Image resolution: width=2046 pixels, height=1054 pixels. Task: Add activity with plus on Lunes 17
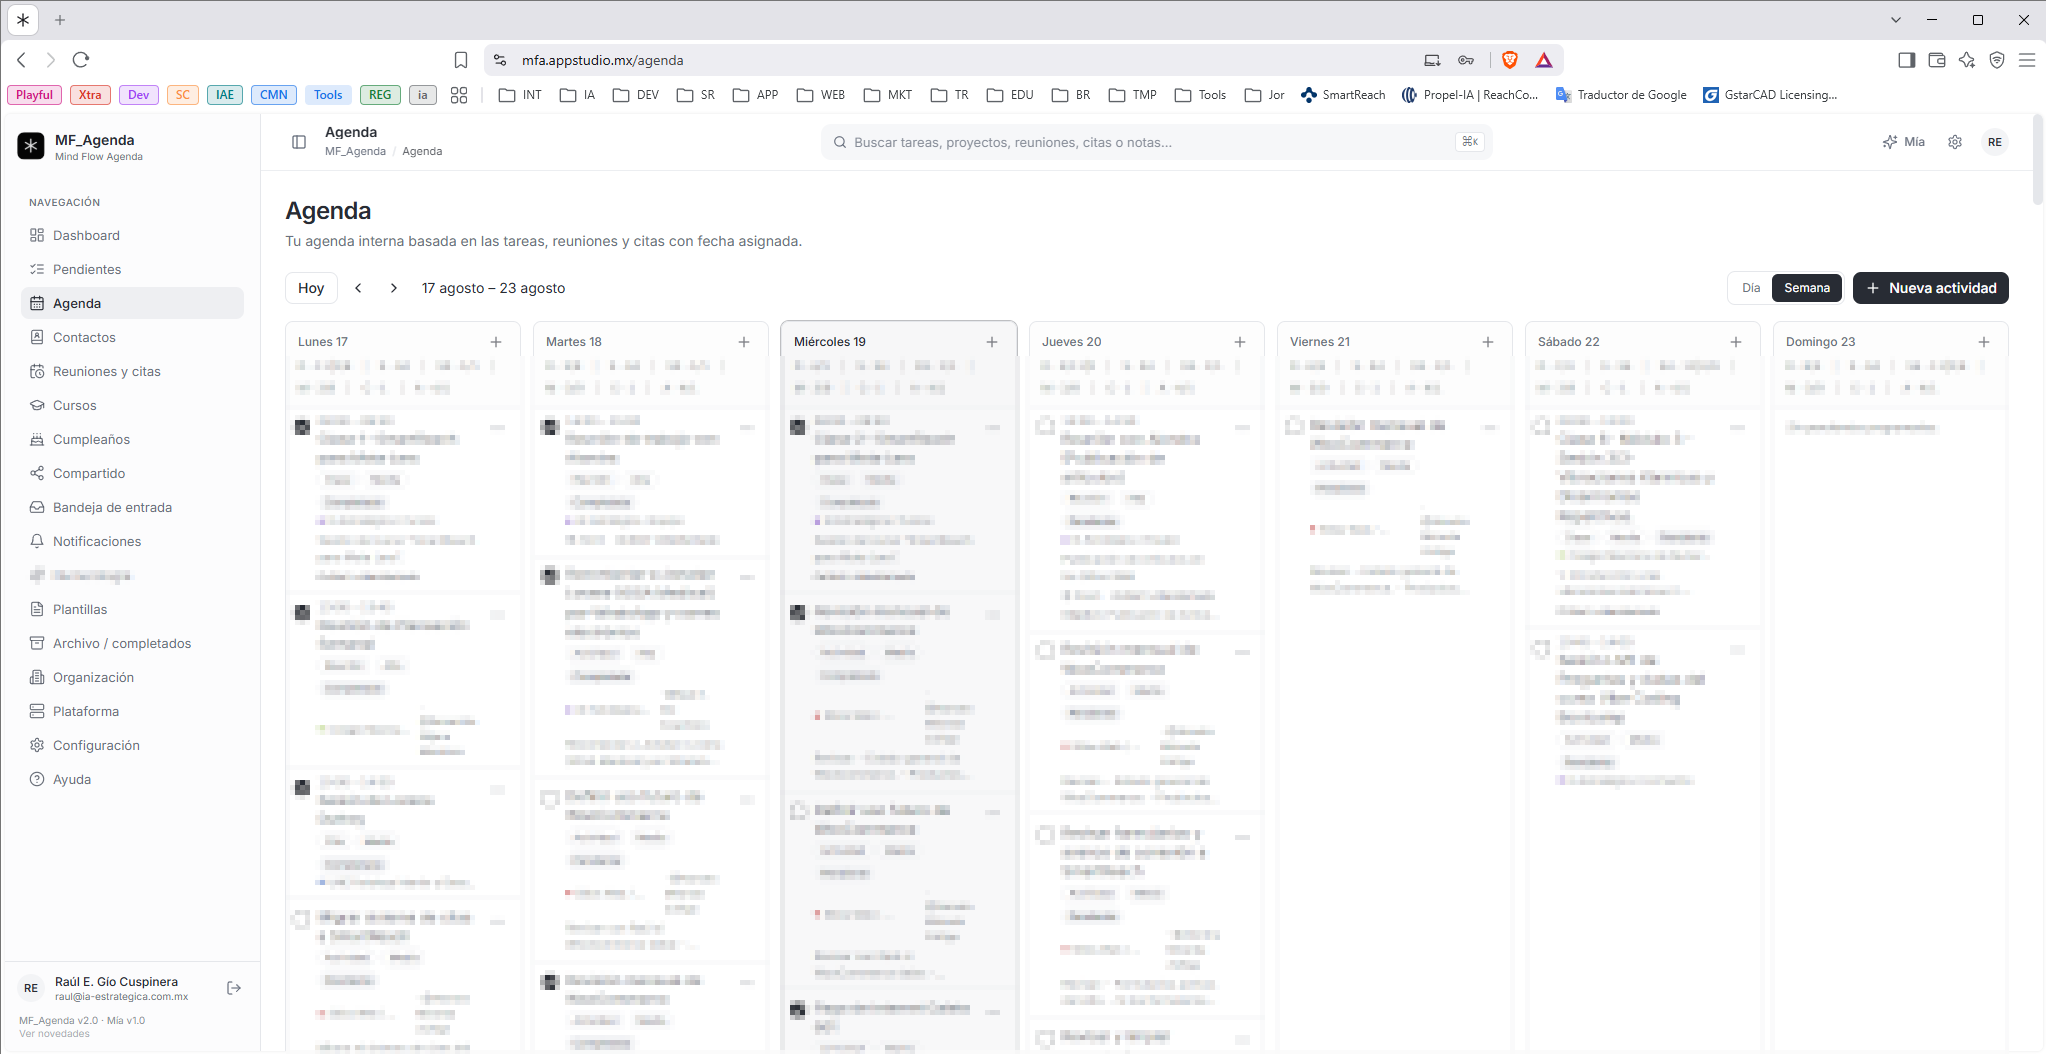[496, 342]
